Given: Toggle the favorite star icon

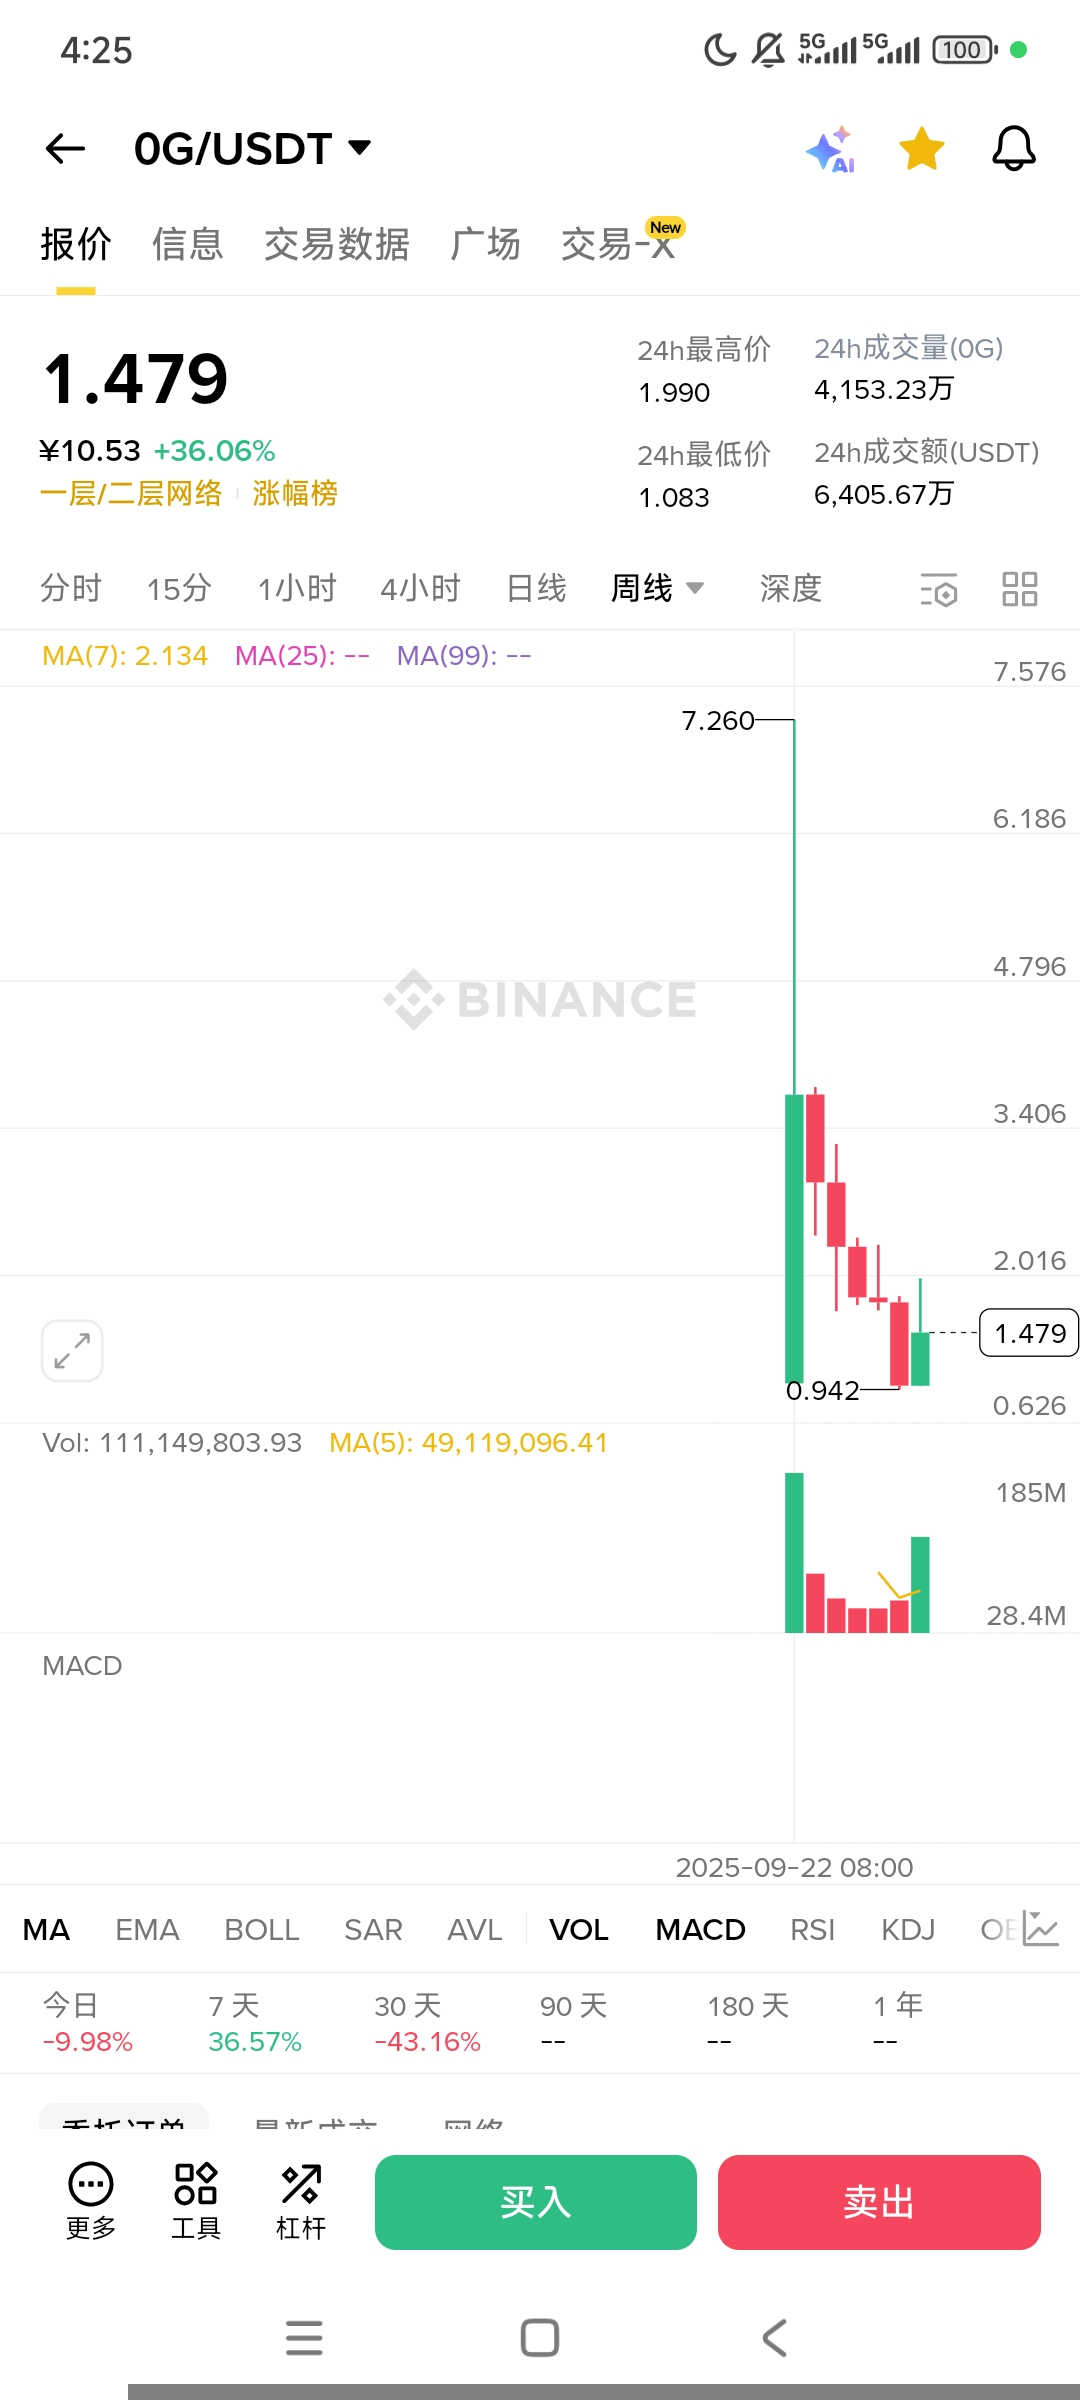Looking at the screenshot, I should tap(921, 150).
